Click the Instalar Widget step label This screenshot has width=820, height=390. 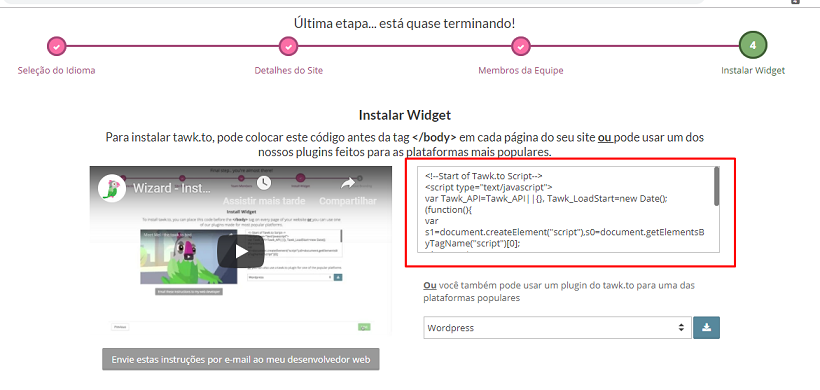tap(753, 70)
